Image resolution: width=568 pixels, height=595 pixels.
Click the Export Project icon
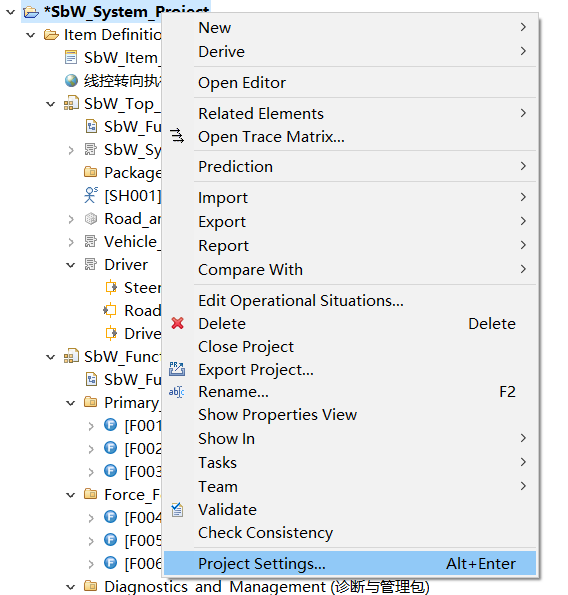(x=177, y=369)
